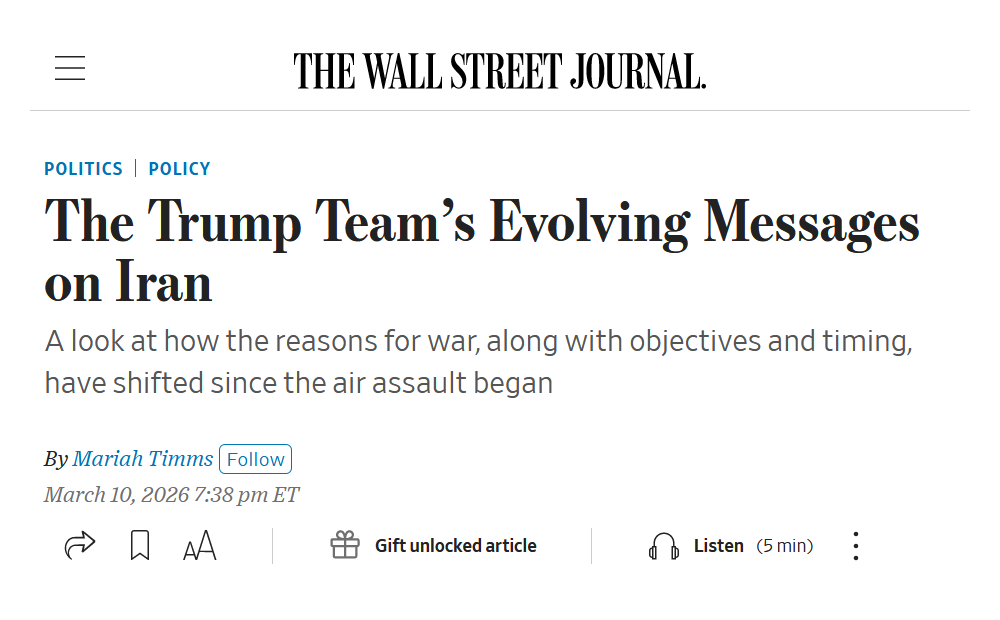Image resolution: width=1000 pixels, height=620 pixels.
Task: Click the headphones audio icon
Action: (x=664, y=546)
